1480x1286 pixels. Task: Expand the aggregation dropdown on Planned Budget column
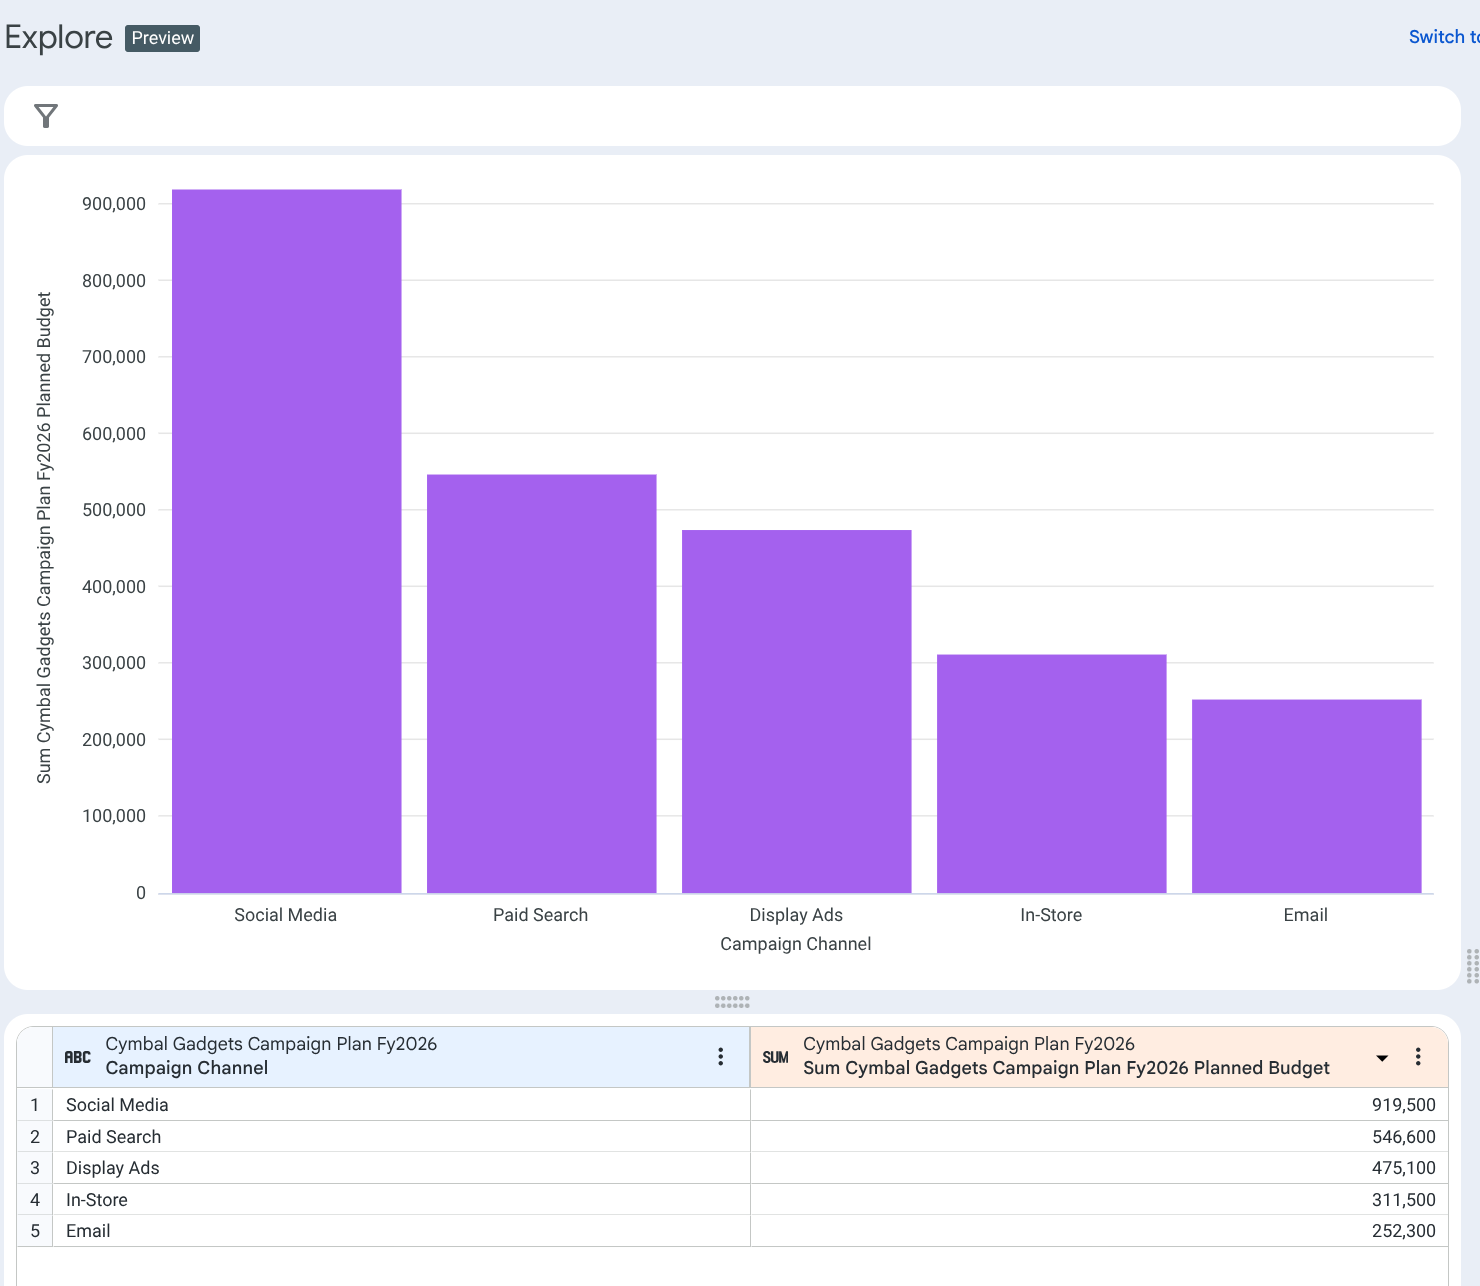pos(1381,1057)
